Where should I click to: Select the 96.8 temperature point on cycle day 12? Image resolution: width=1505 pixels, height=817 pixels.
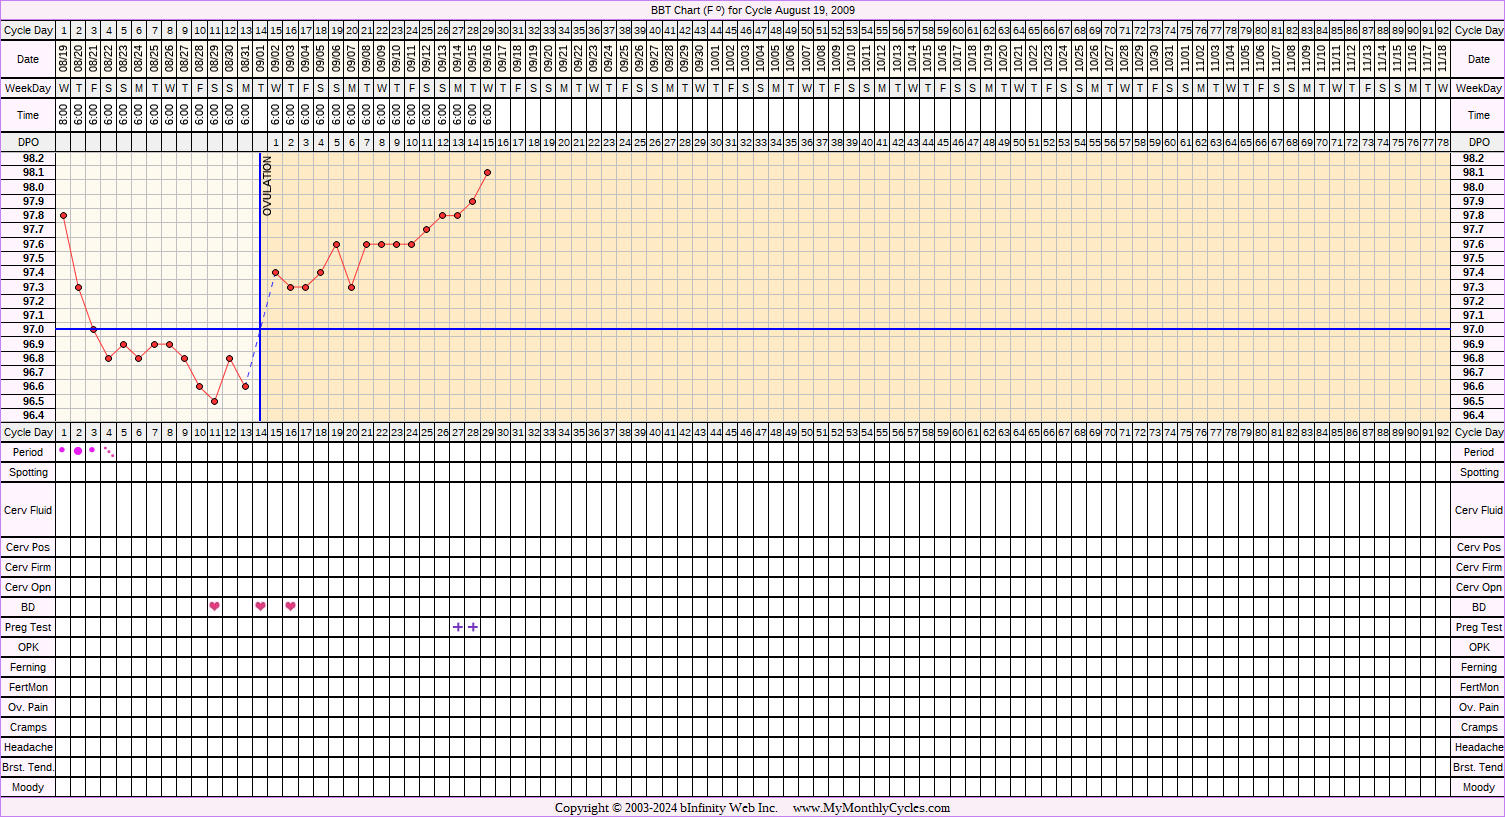click(230, 358)
